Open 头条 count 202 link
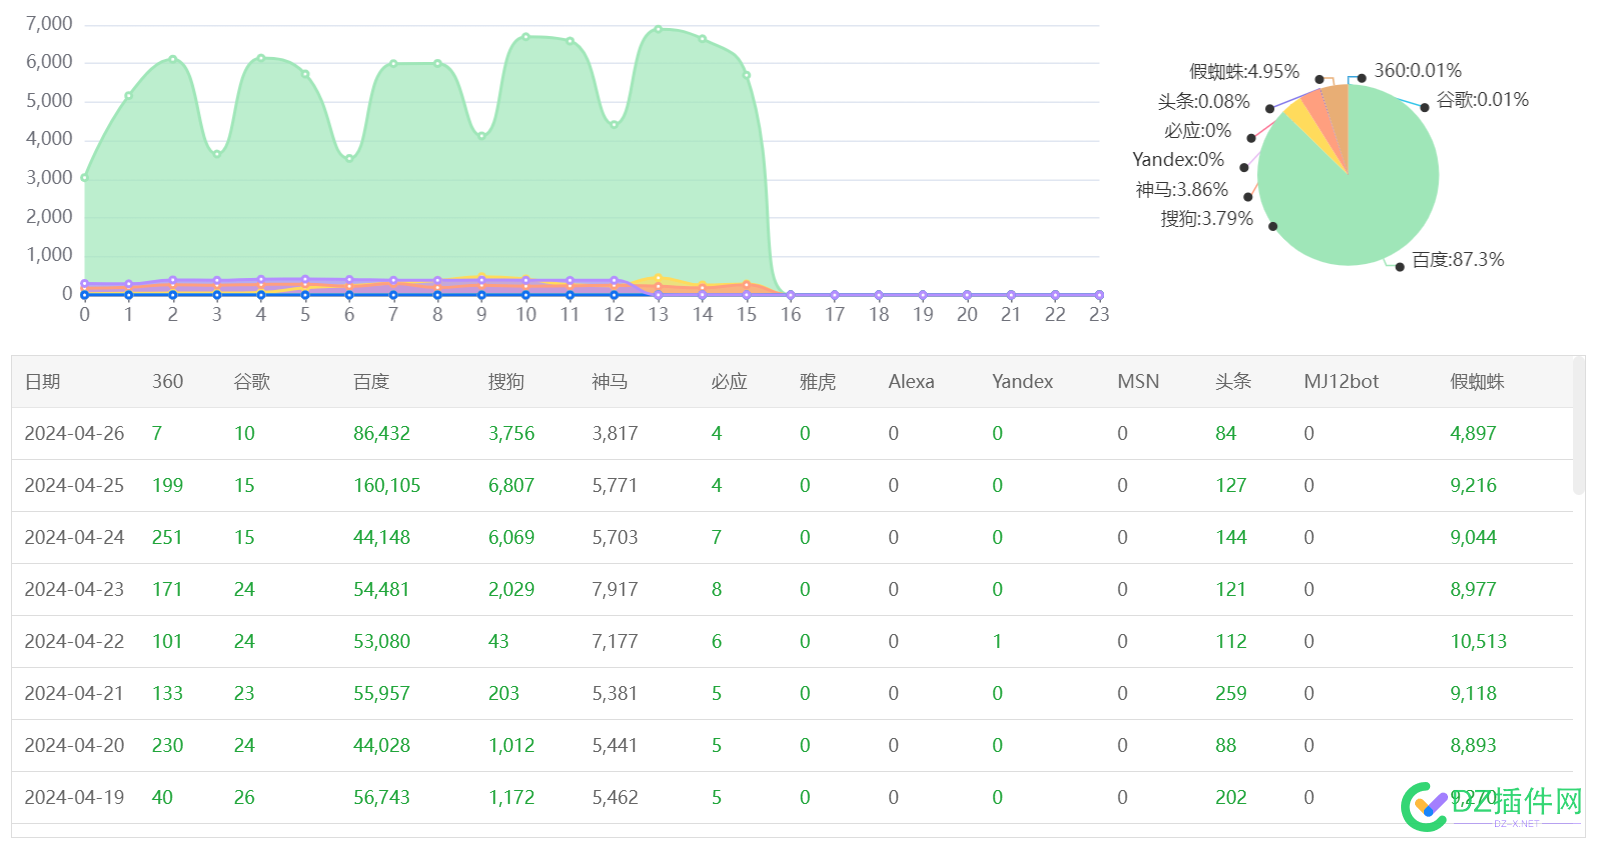Viewport: 1601px width, 847px height. [1231, 798]
